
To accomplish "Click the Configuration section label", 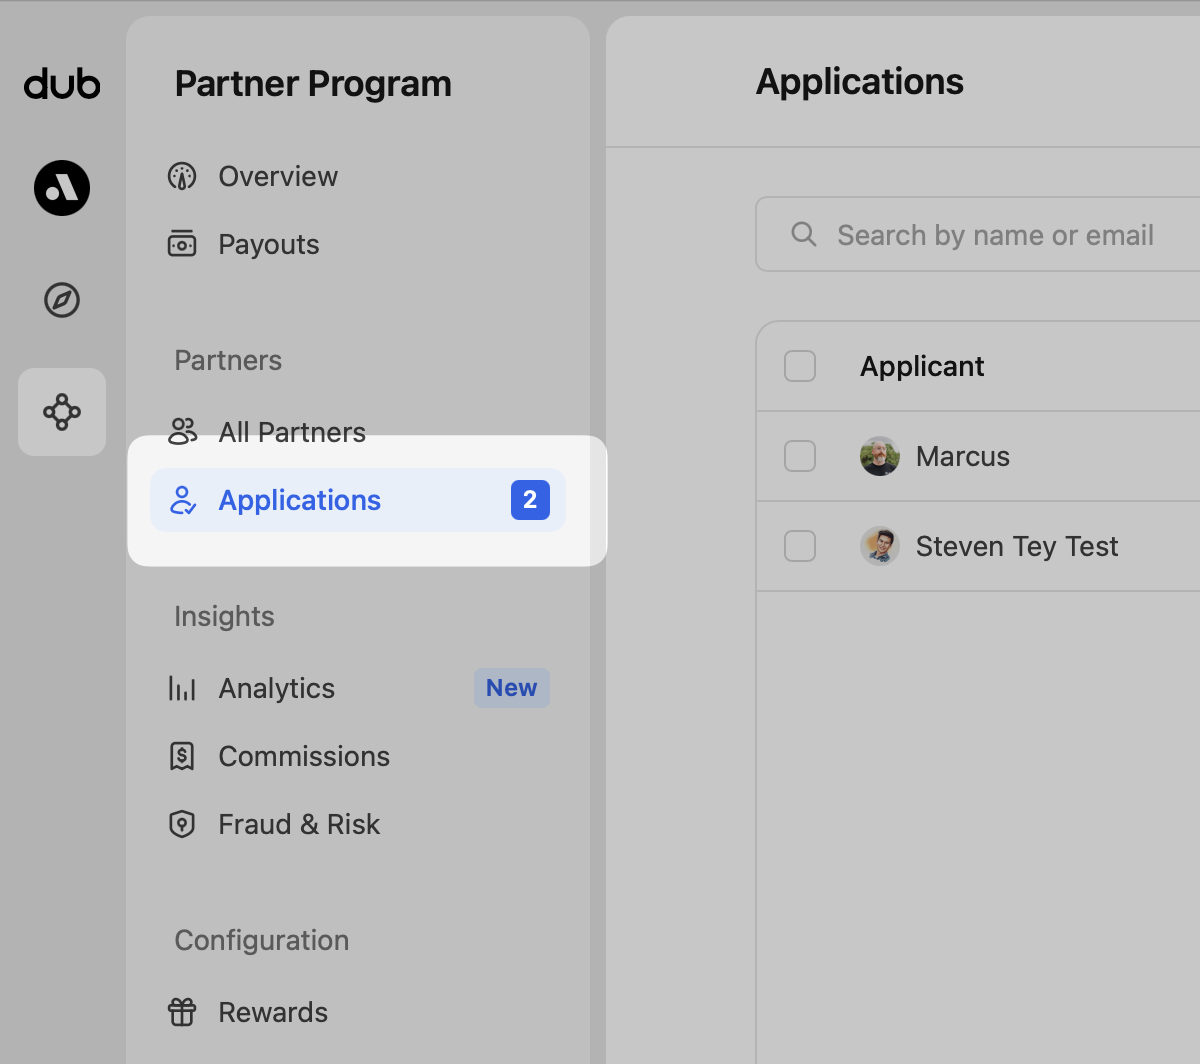I will [262, 941].
